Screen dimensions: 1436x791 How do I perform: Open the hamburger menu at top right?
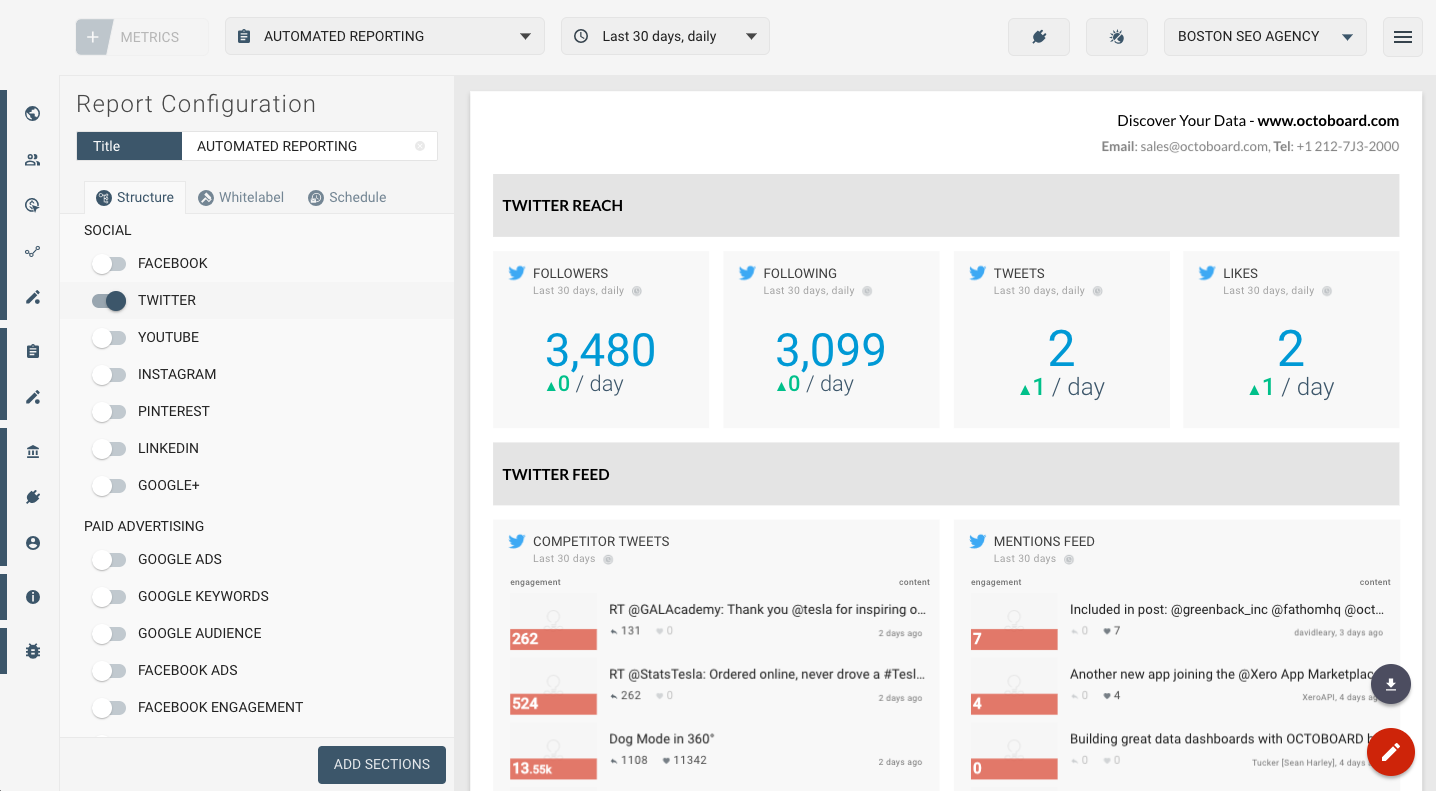[1403, 37]
